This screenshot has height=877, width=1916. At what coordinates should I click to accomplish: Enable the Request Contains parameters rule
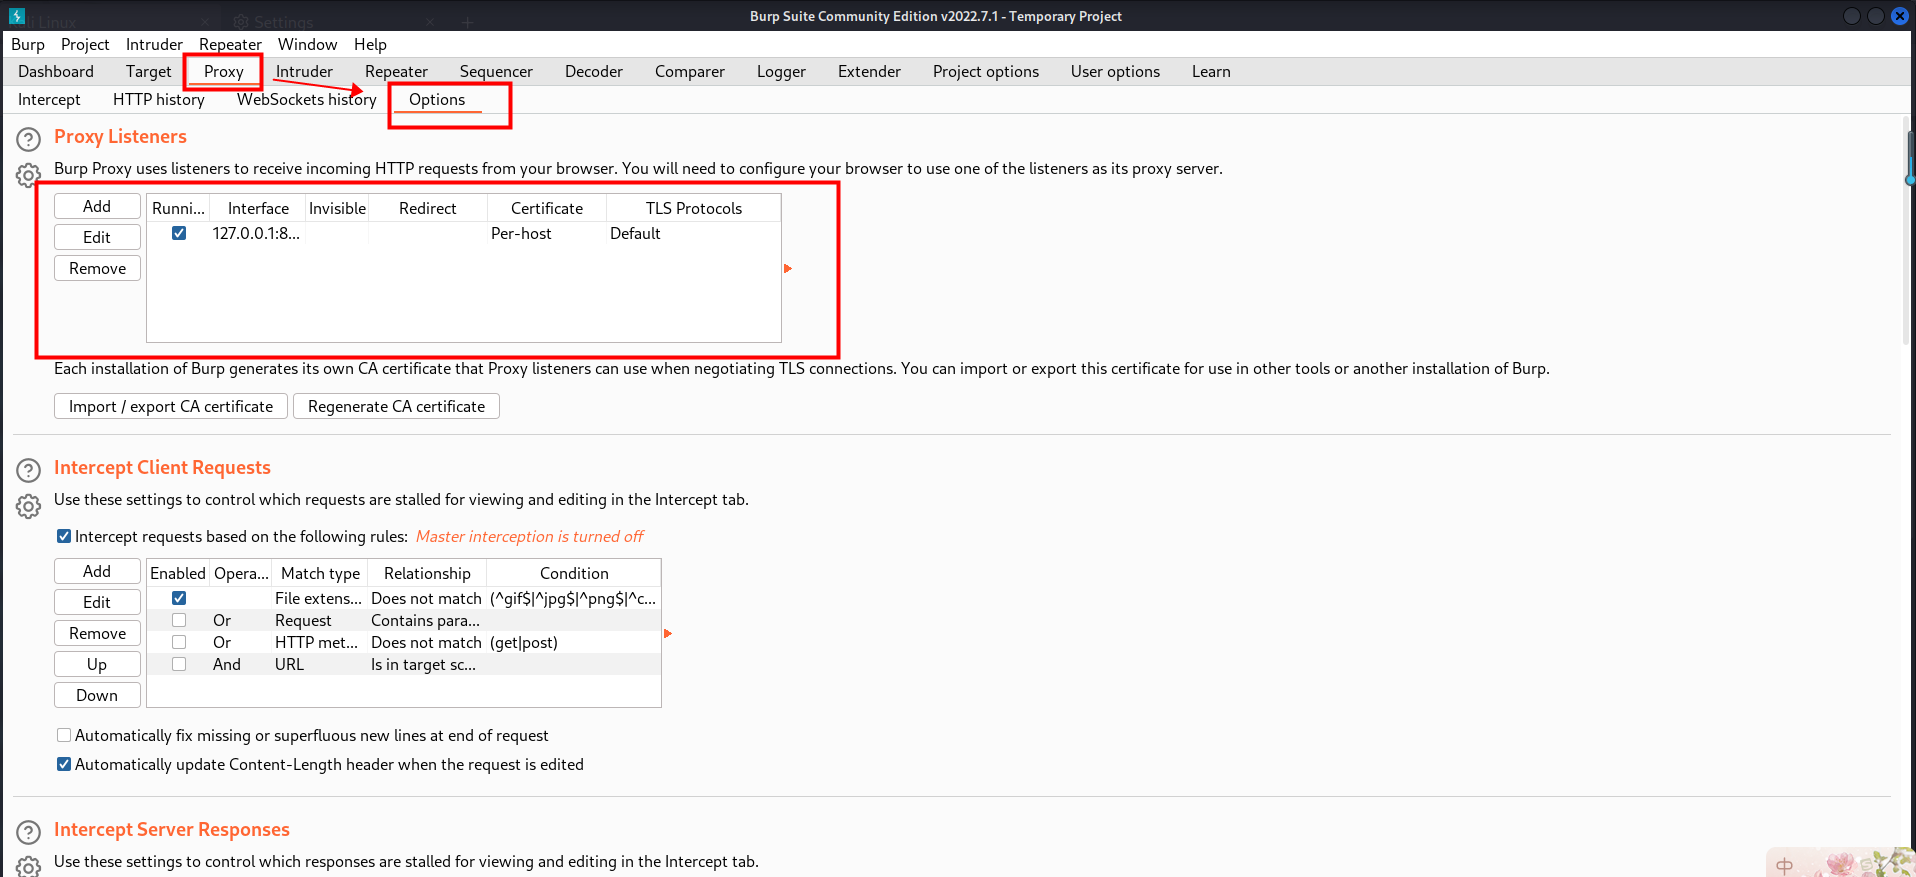coord(179,620)
